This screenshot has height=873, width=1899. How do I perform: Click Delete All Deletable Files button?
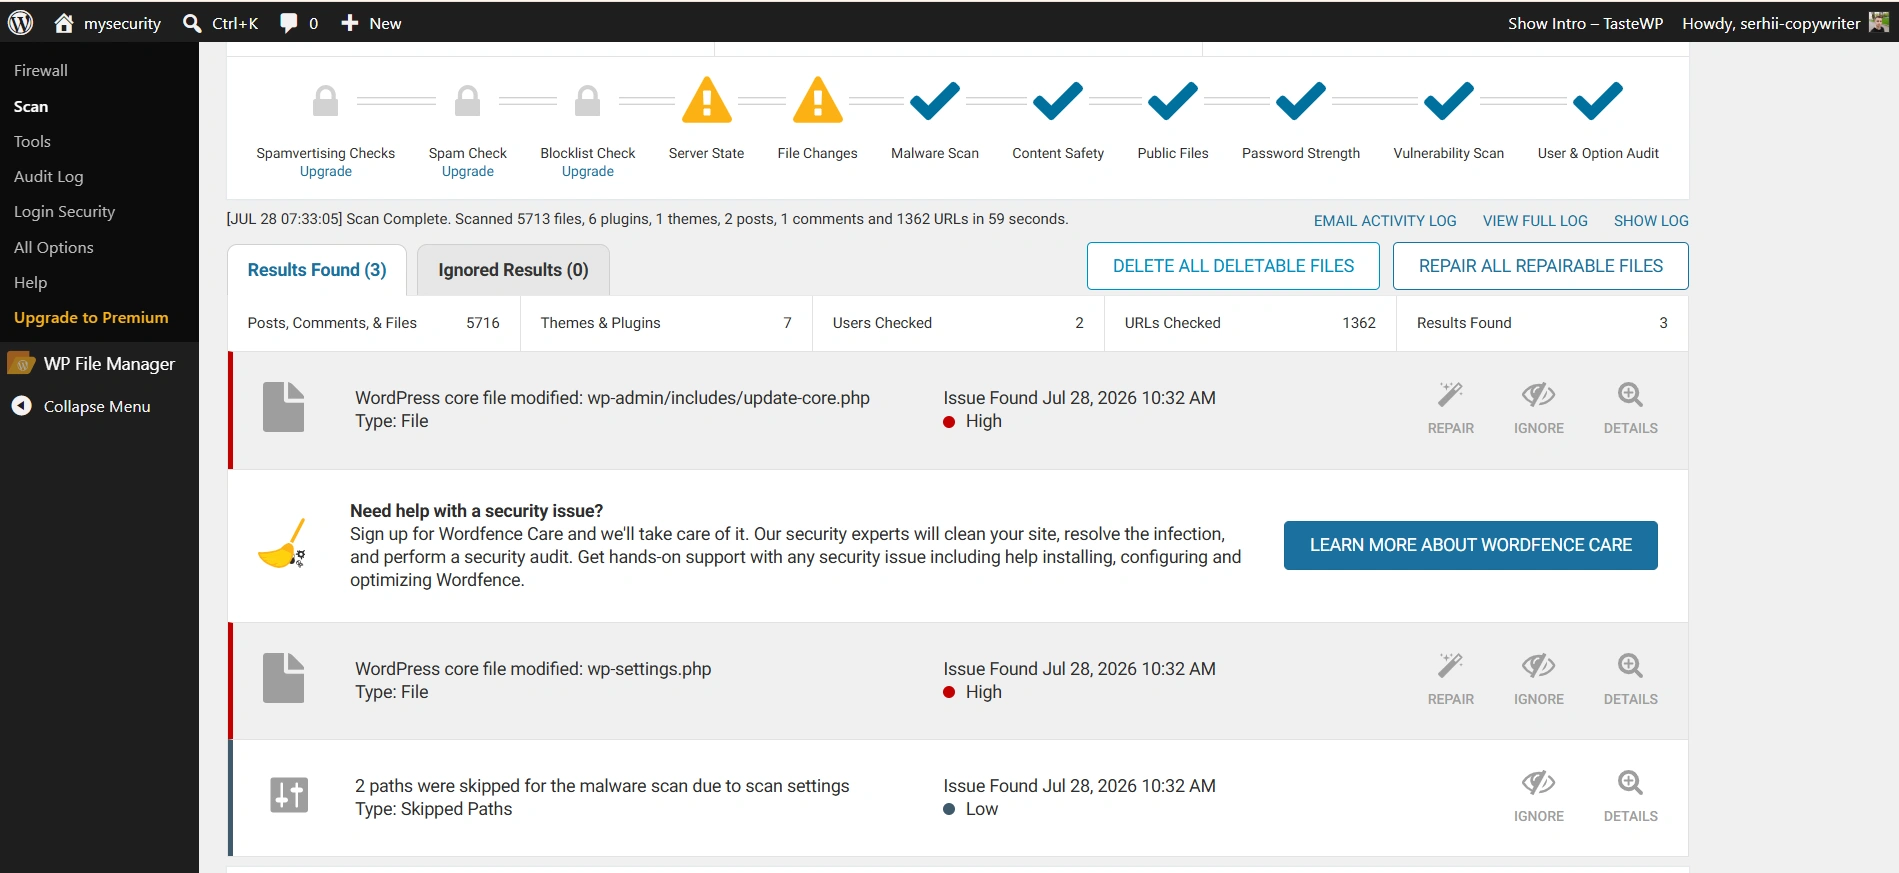(1233, 266)
